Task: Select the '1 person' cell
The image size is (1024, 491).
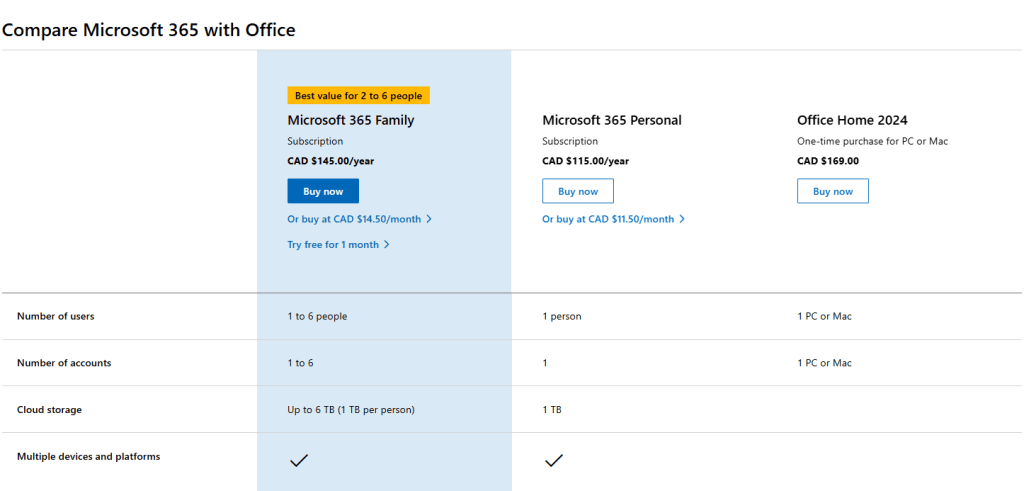Action: coord(562,316)
